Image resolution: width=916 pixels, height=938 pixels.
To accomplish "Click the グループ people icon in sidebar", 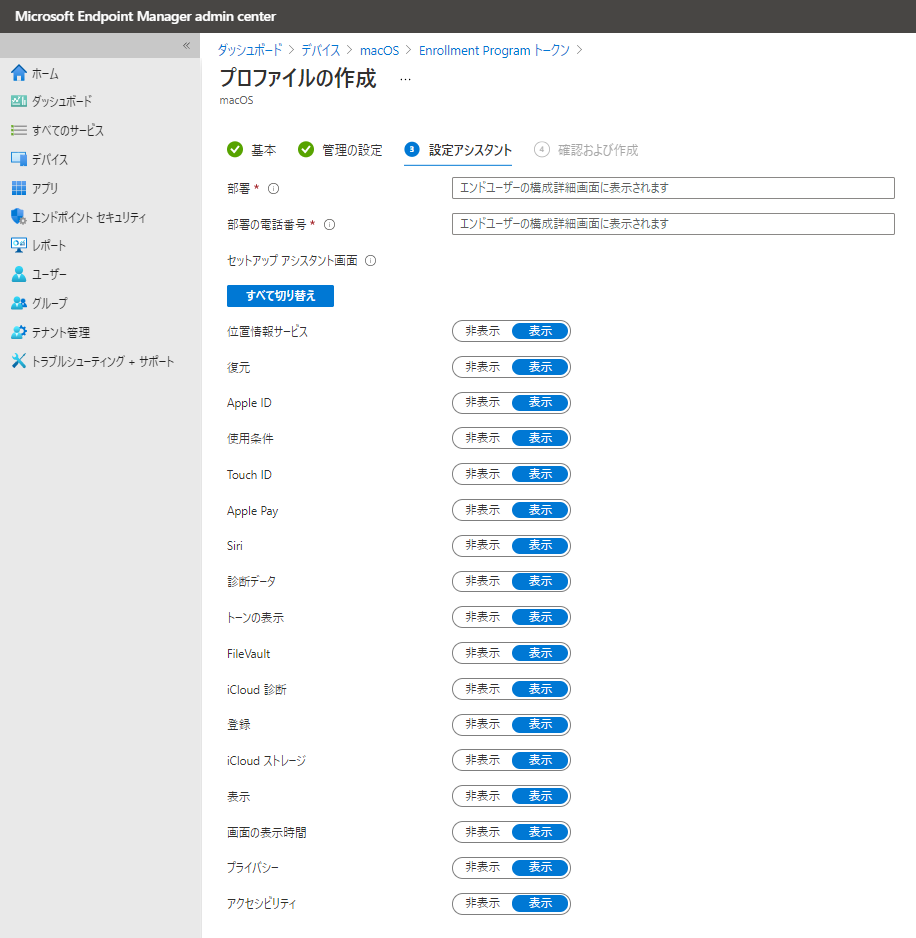I will point(19,303).
